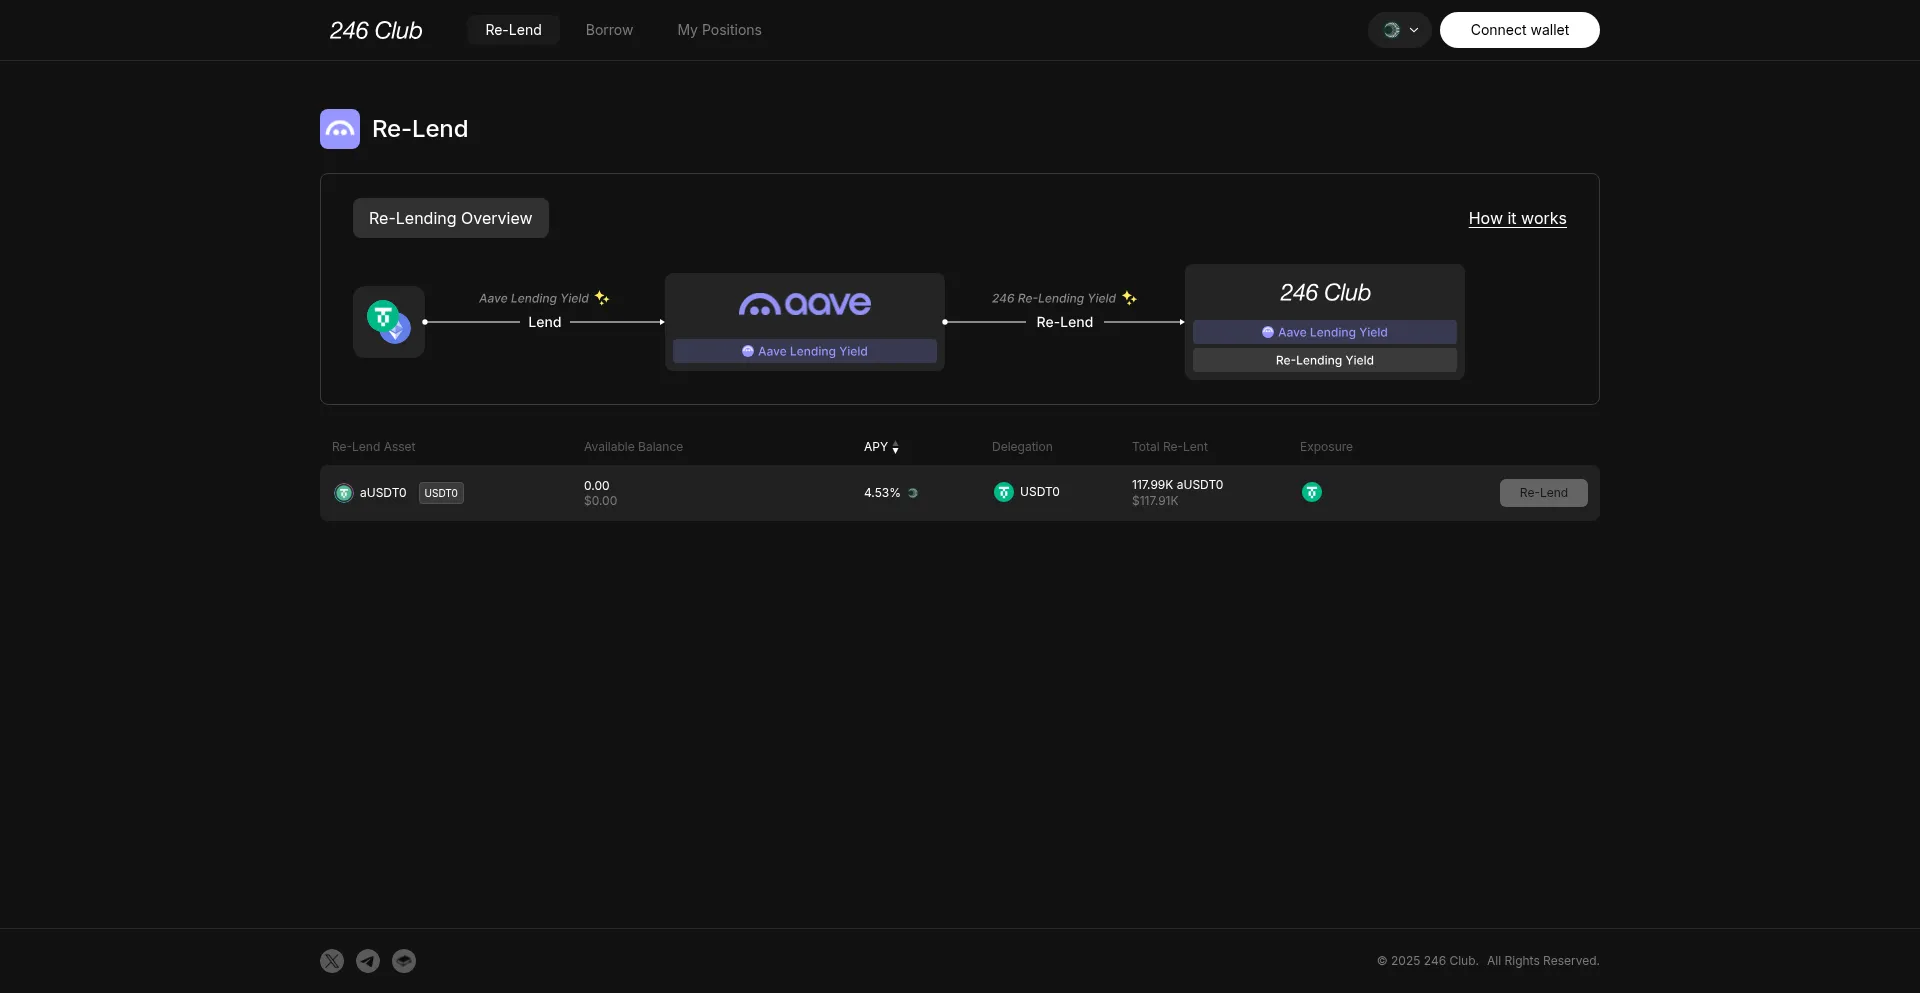The width and height of the screenshot is (1920, 993).
Task: Click the aUSDT0 asset icon in table row
Action: point(344,493)
